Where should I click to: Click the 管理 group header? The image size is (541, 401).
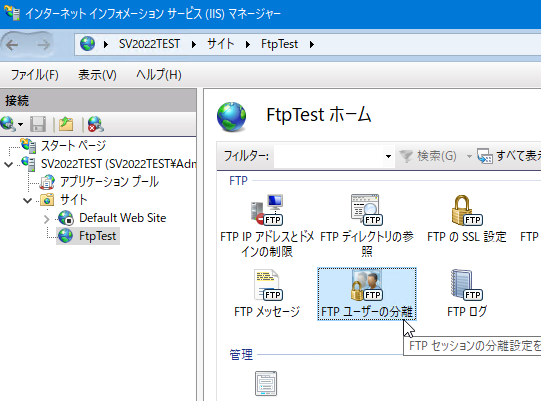tap(241, 354)
